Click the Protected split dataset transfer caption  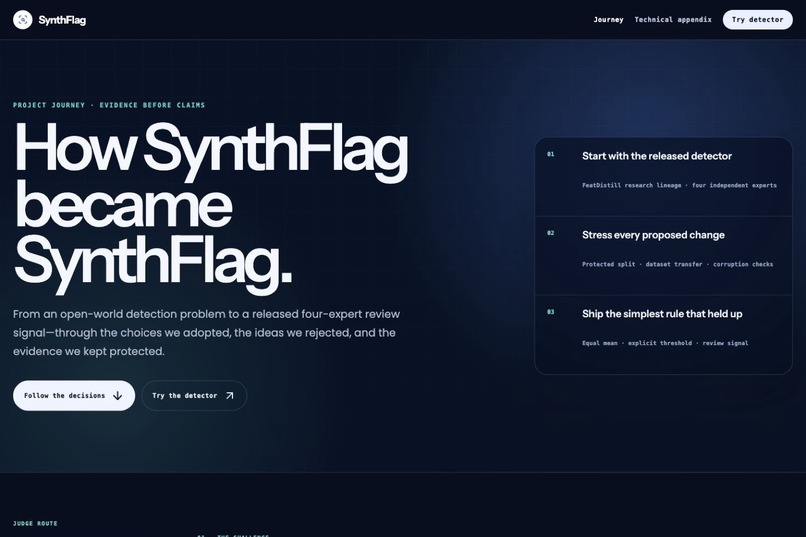pyautogui.click(x=677, y=264)
